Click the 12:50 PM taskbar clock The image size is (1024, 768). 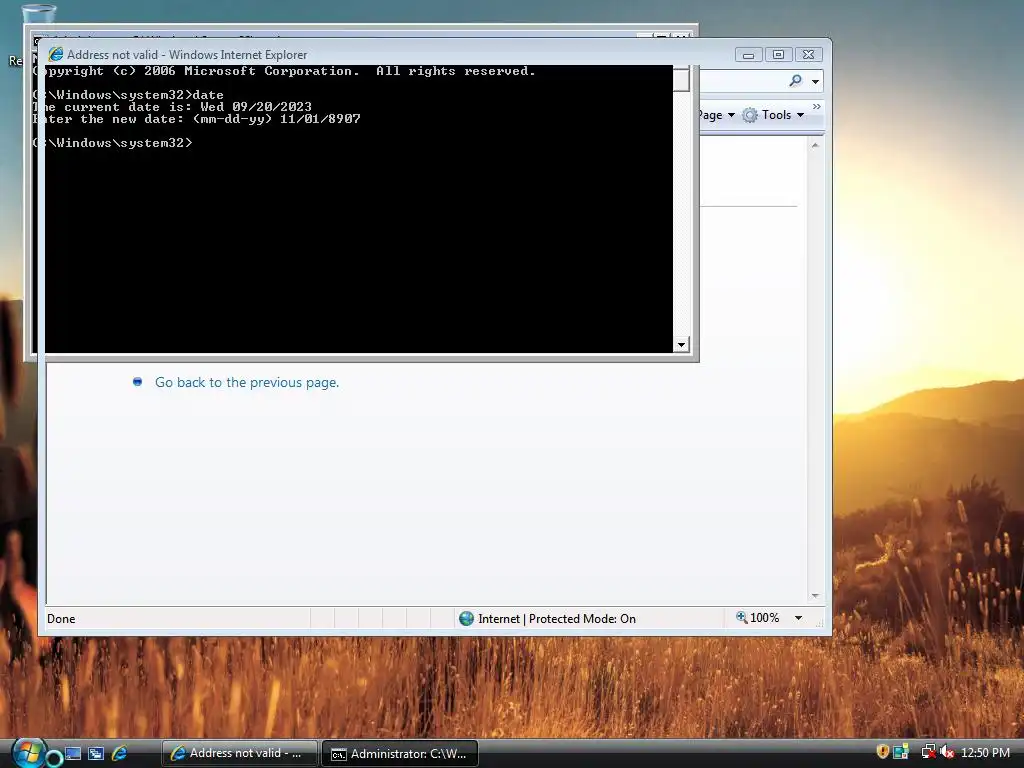coord(985,752)
